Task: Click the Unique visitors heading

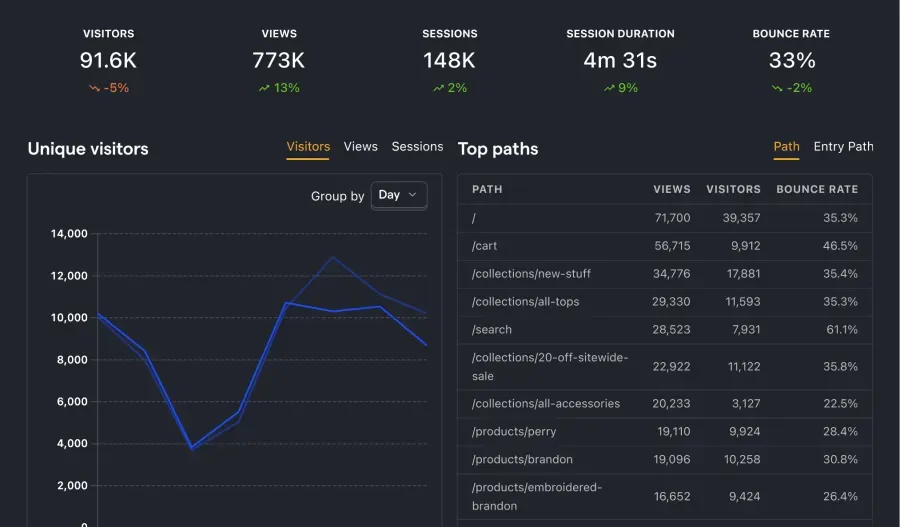Action: [88, 149]
